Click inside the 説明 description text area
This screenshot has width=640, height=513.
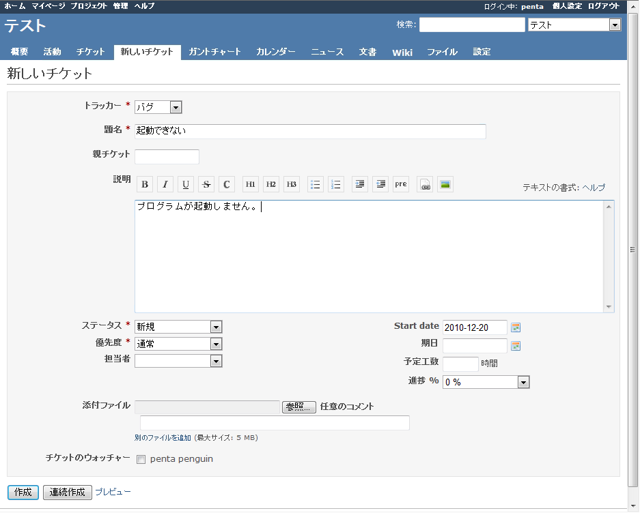pos(369,256)
